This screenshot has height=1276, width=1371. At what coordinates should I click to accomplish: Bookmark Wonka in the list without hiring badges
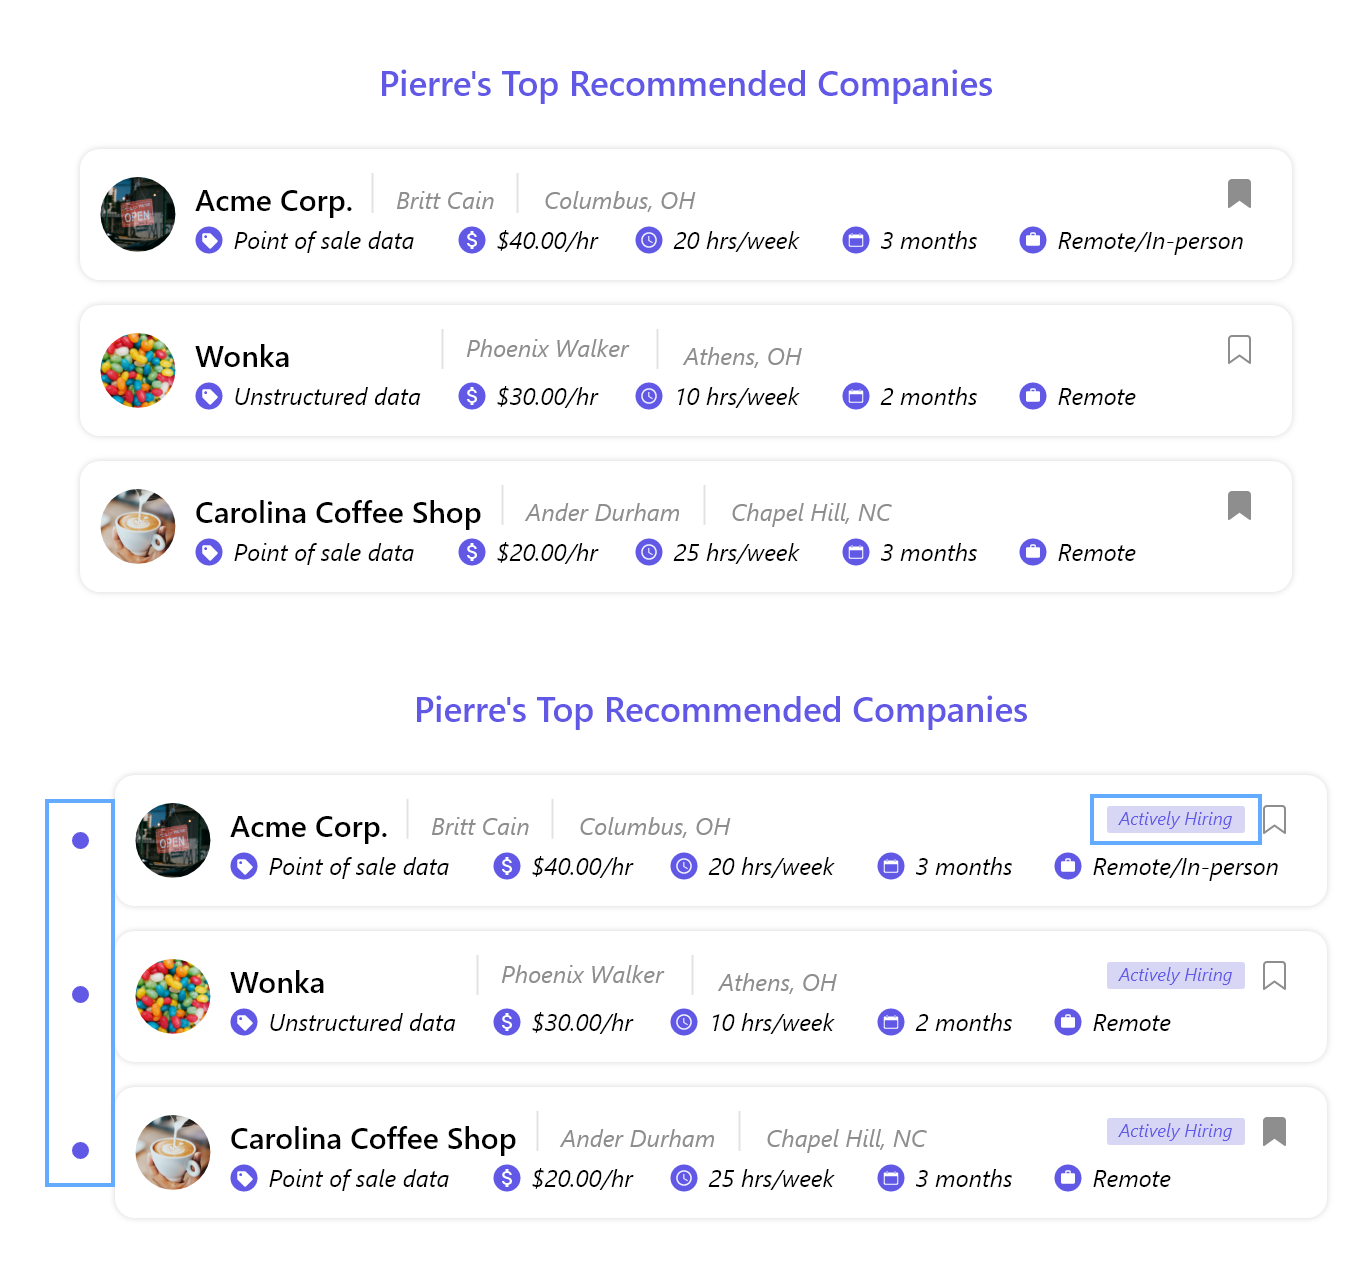[1239, 349]
